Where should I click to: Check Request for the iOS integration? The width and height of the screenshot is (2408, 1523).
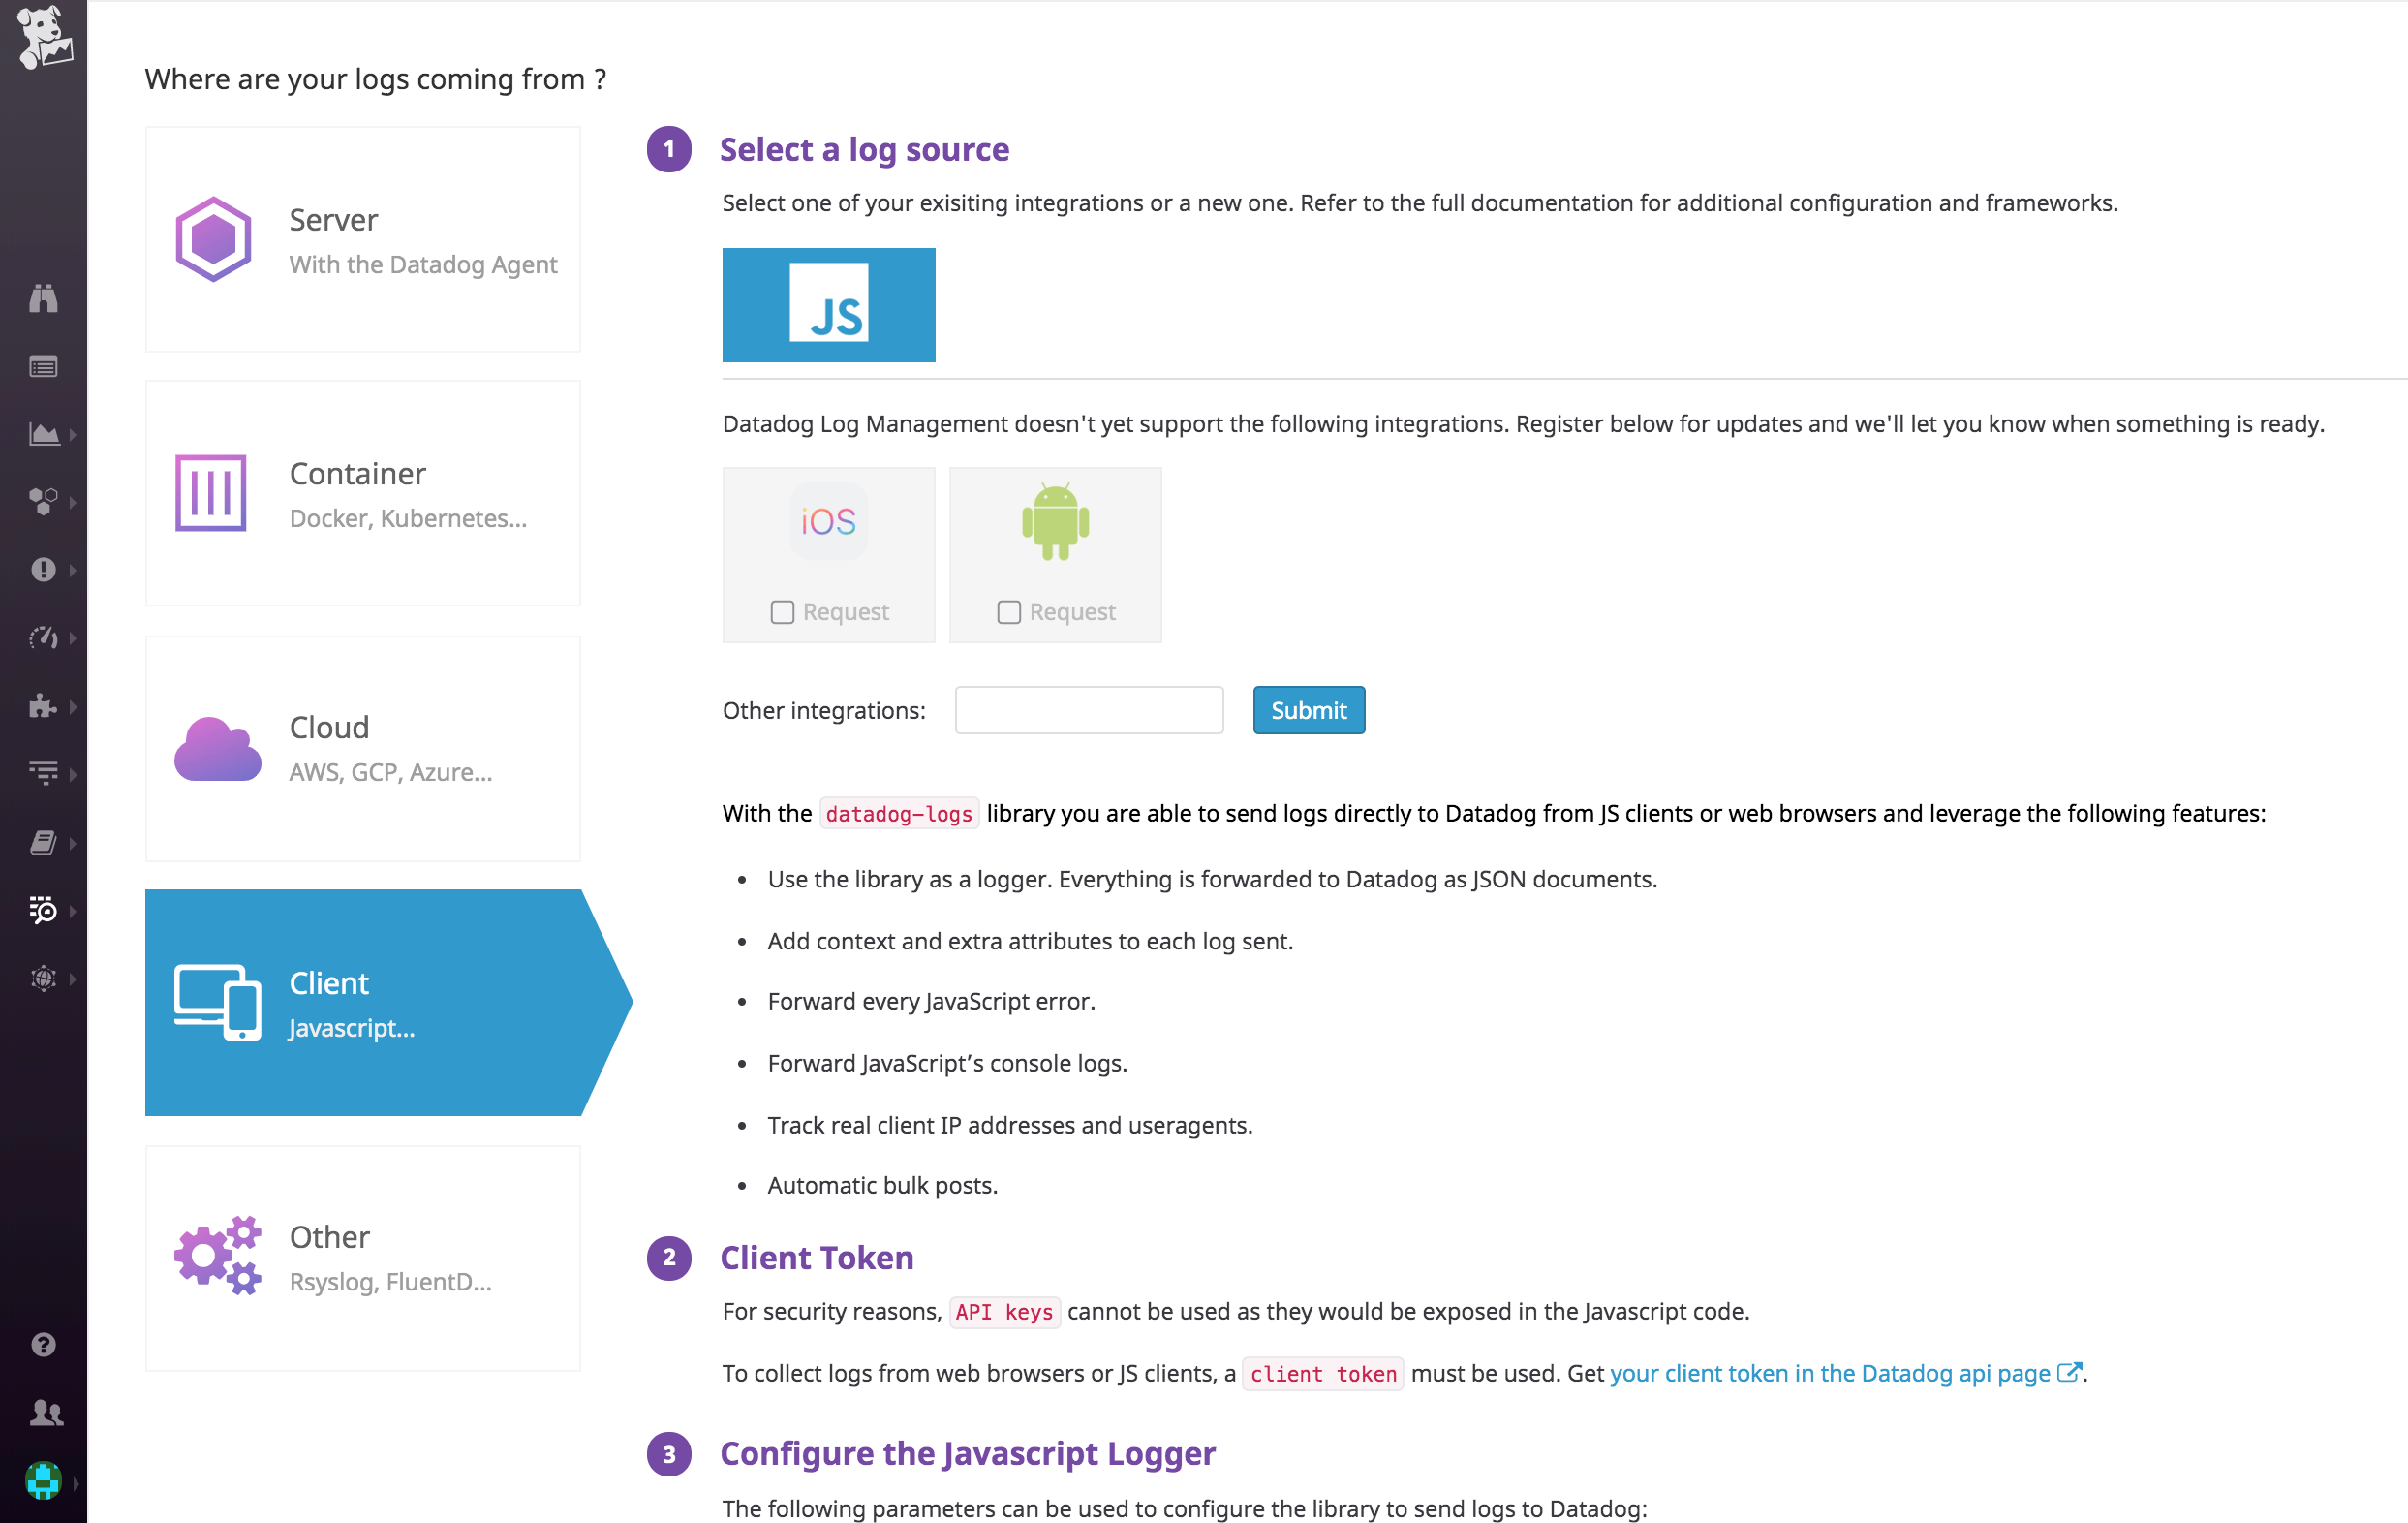[x=782, y=612]
